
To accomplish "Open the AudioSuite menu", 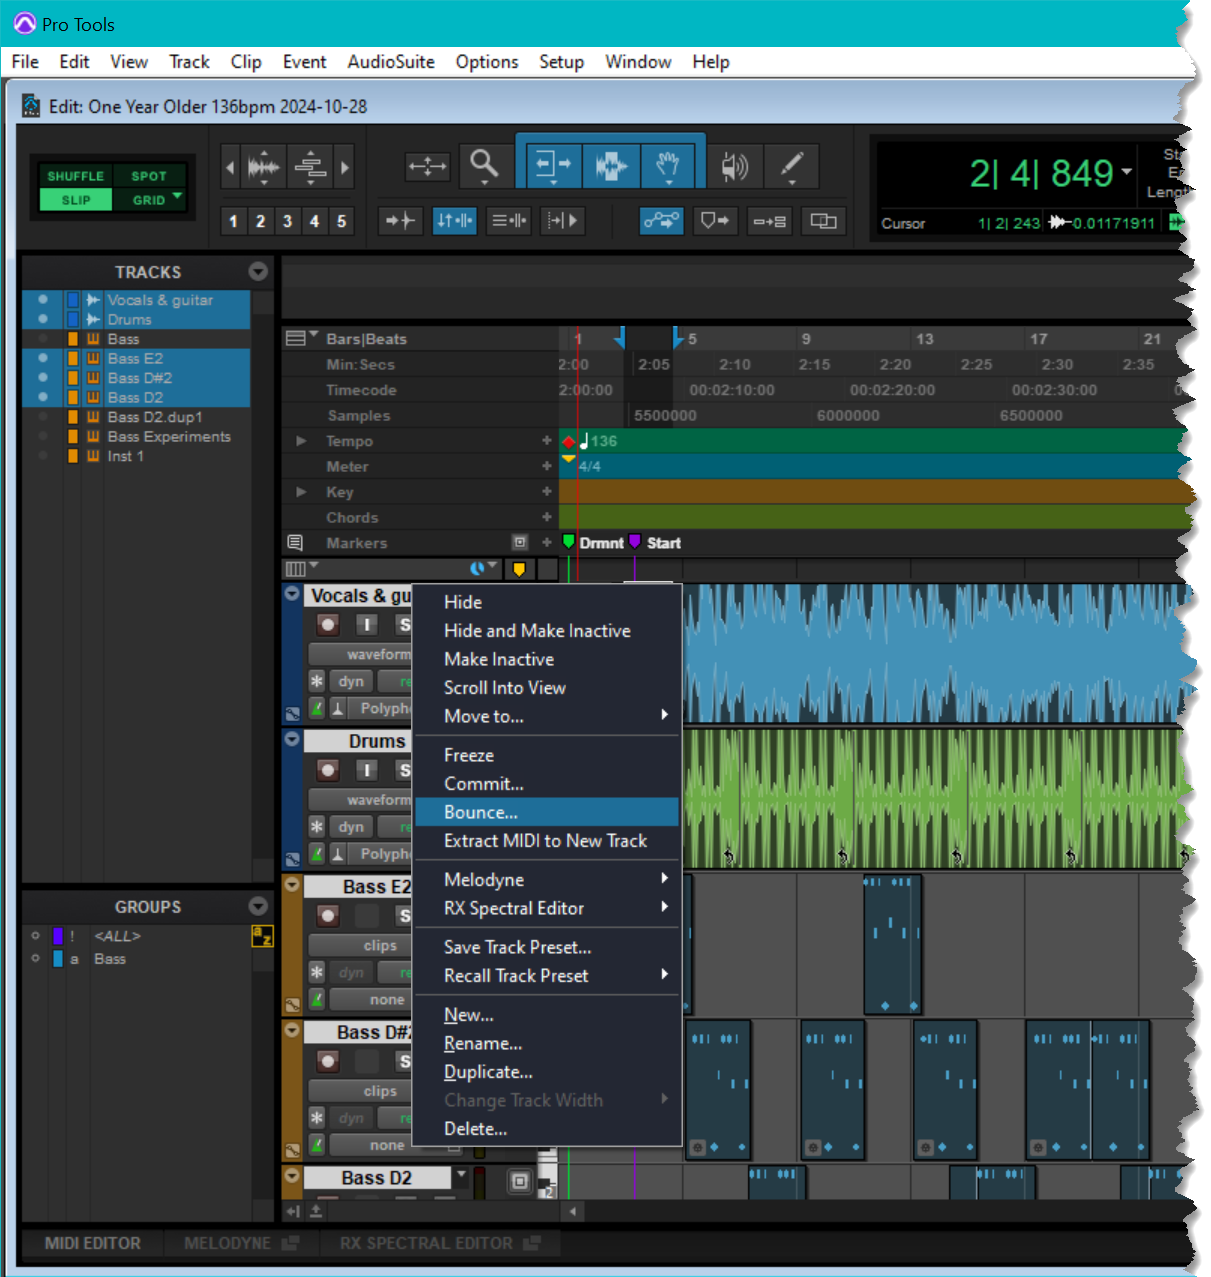I will (390, 62).
